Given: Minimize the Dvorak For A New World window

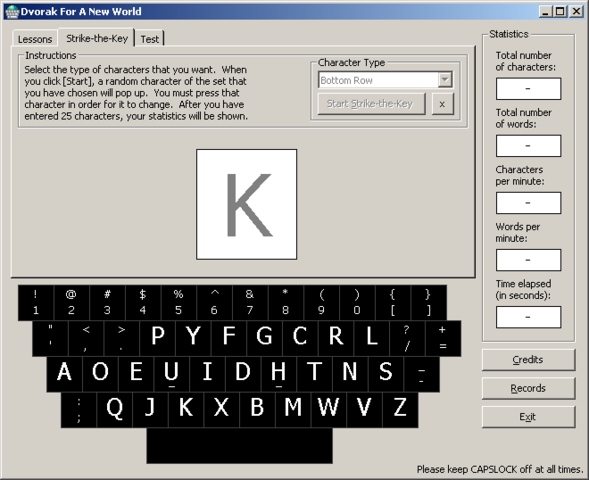Looking at the screenshot, I should 546,12.
